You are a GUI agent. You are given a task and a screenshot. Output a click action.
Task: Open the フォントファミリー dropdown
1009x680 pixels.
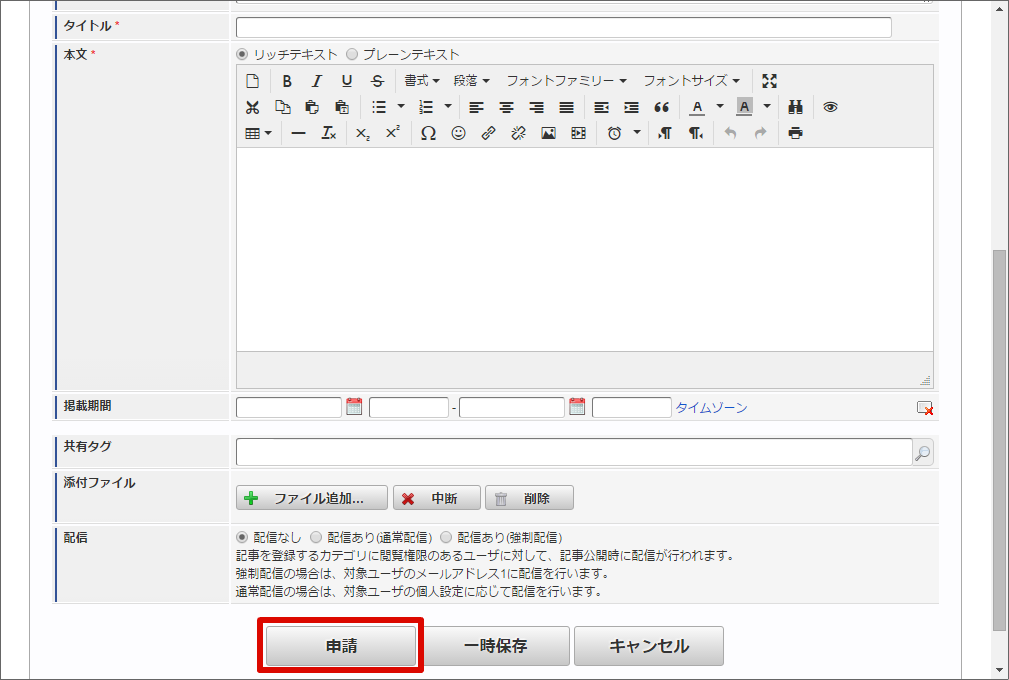[565, 80]
